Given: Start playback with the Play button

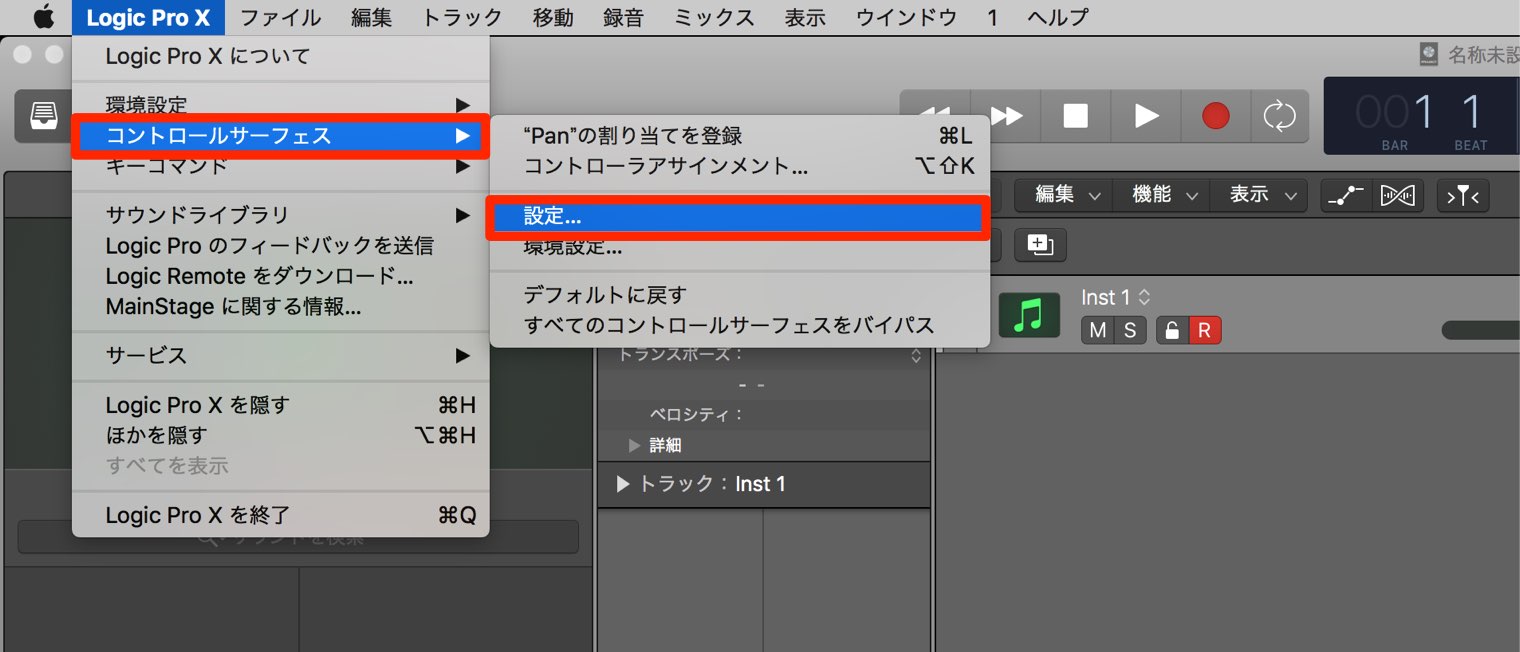Looking at the screenshot, I should [1146, 116].
